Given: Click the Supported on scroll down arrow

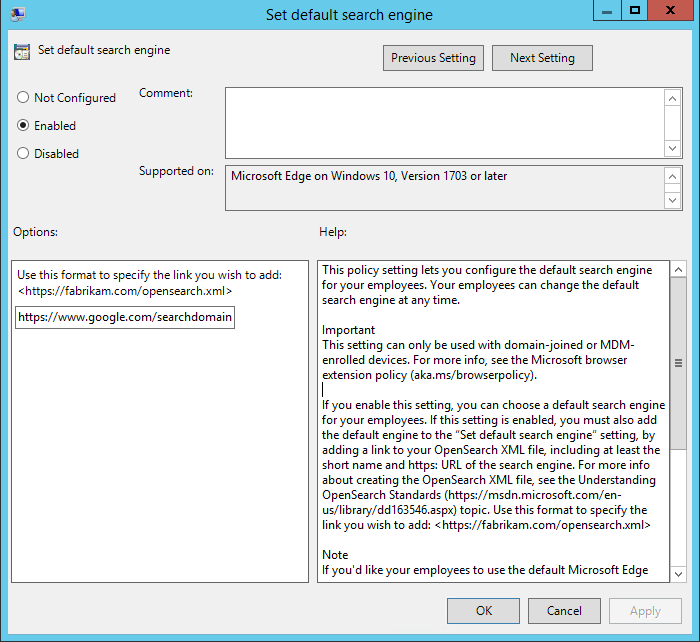Looking at the screenshot, I should pos(673,200).
